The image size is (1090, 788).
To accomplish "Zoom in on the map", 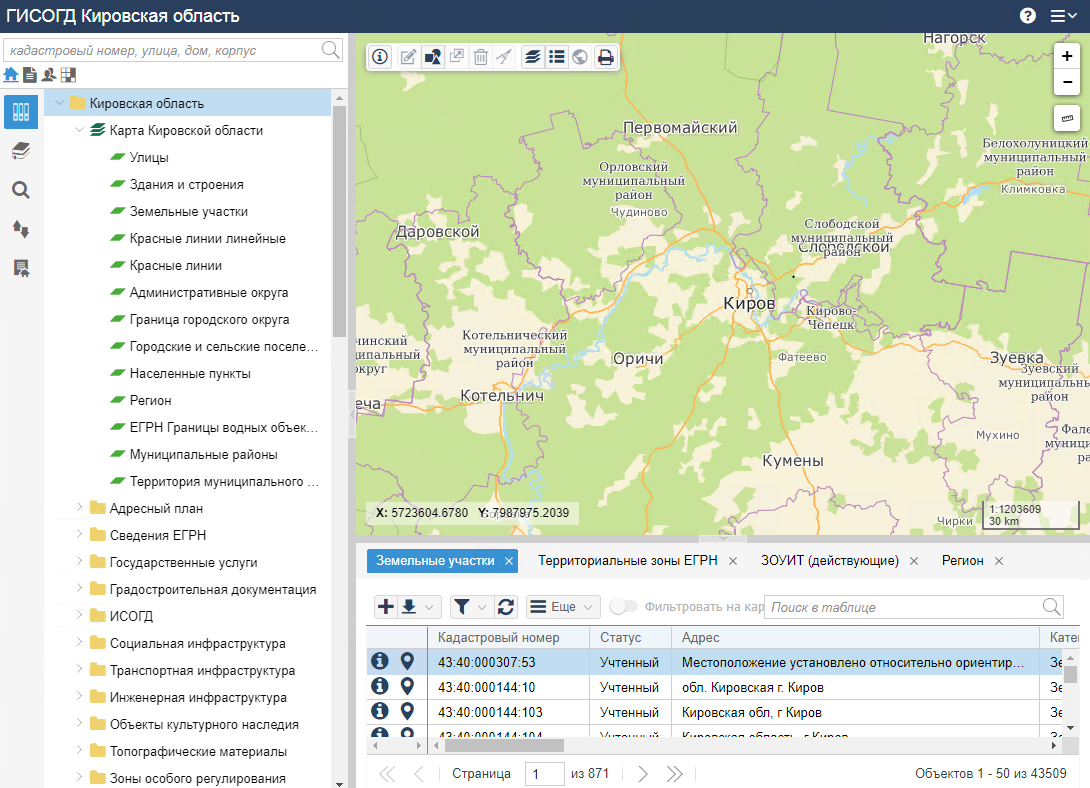I will click(x=1067, y=57).
